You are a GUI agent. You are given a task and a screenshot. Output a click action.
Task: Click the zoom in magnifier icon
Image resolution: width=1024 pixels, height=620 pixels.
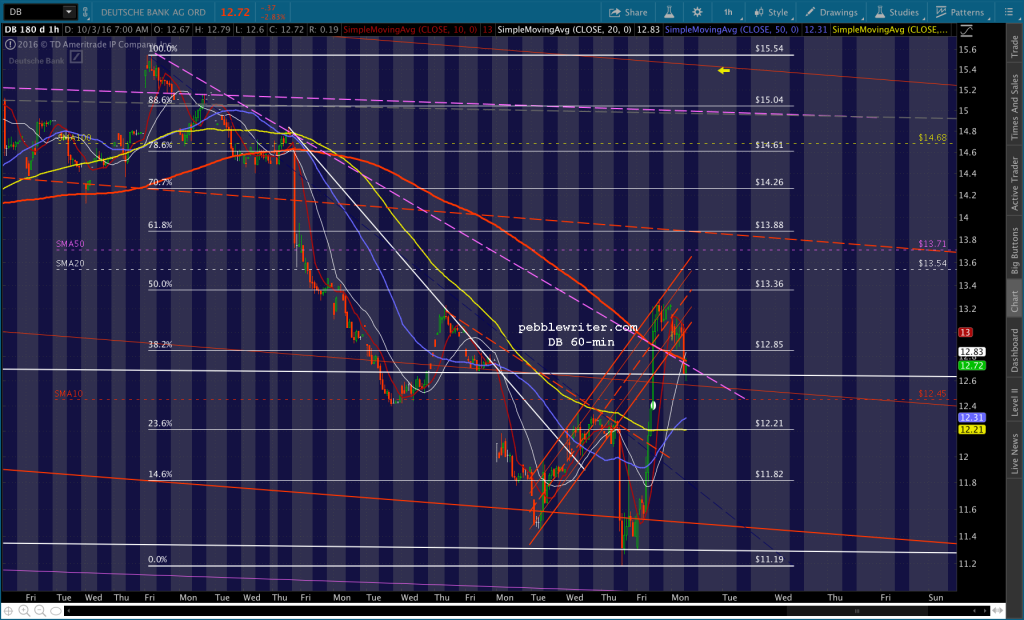tap(24, 610)
